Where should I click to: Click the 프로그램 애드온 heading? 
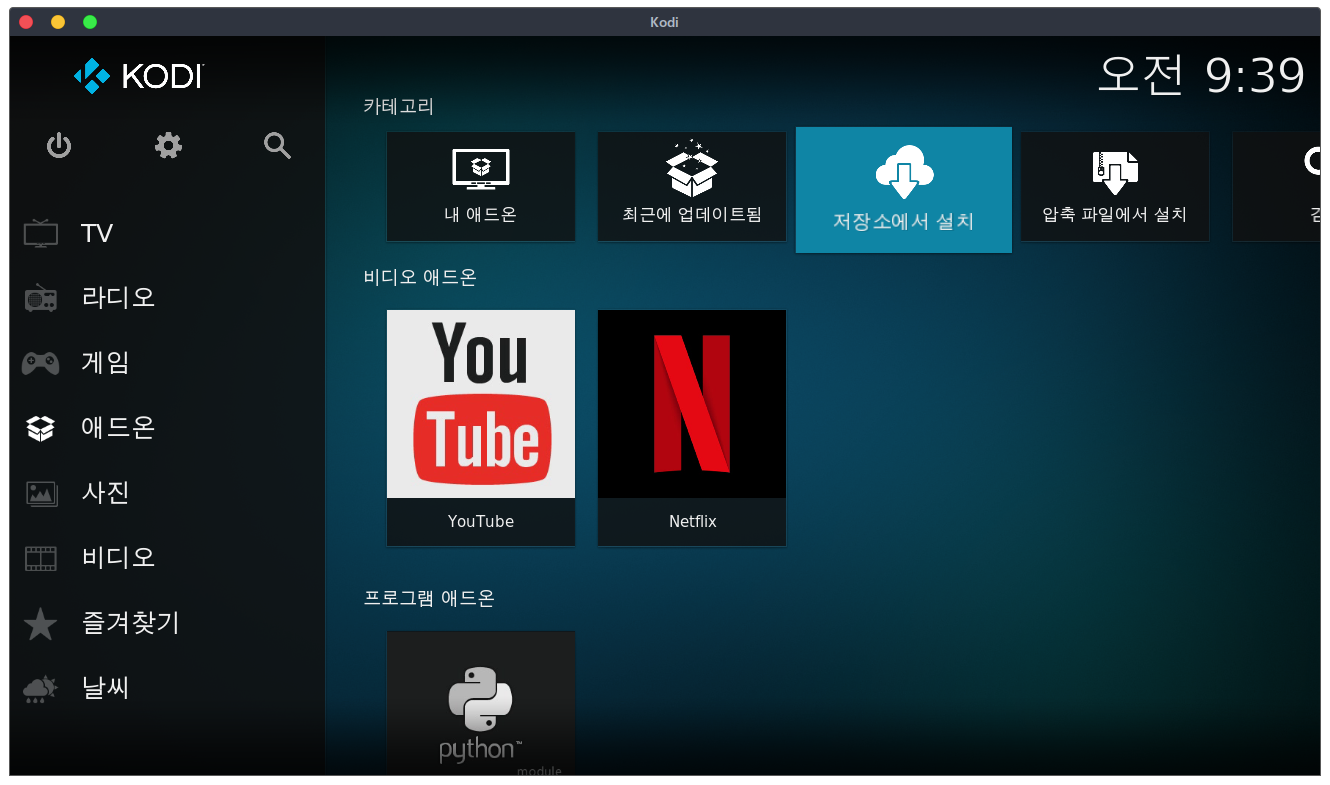pos(429,598)
